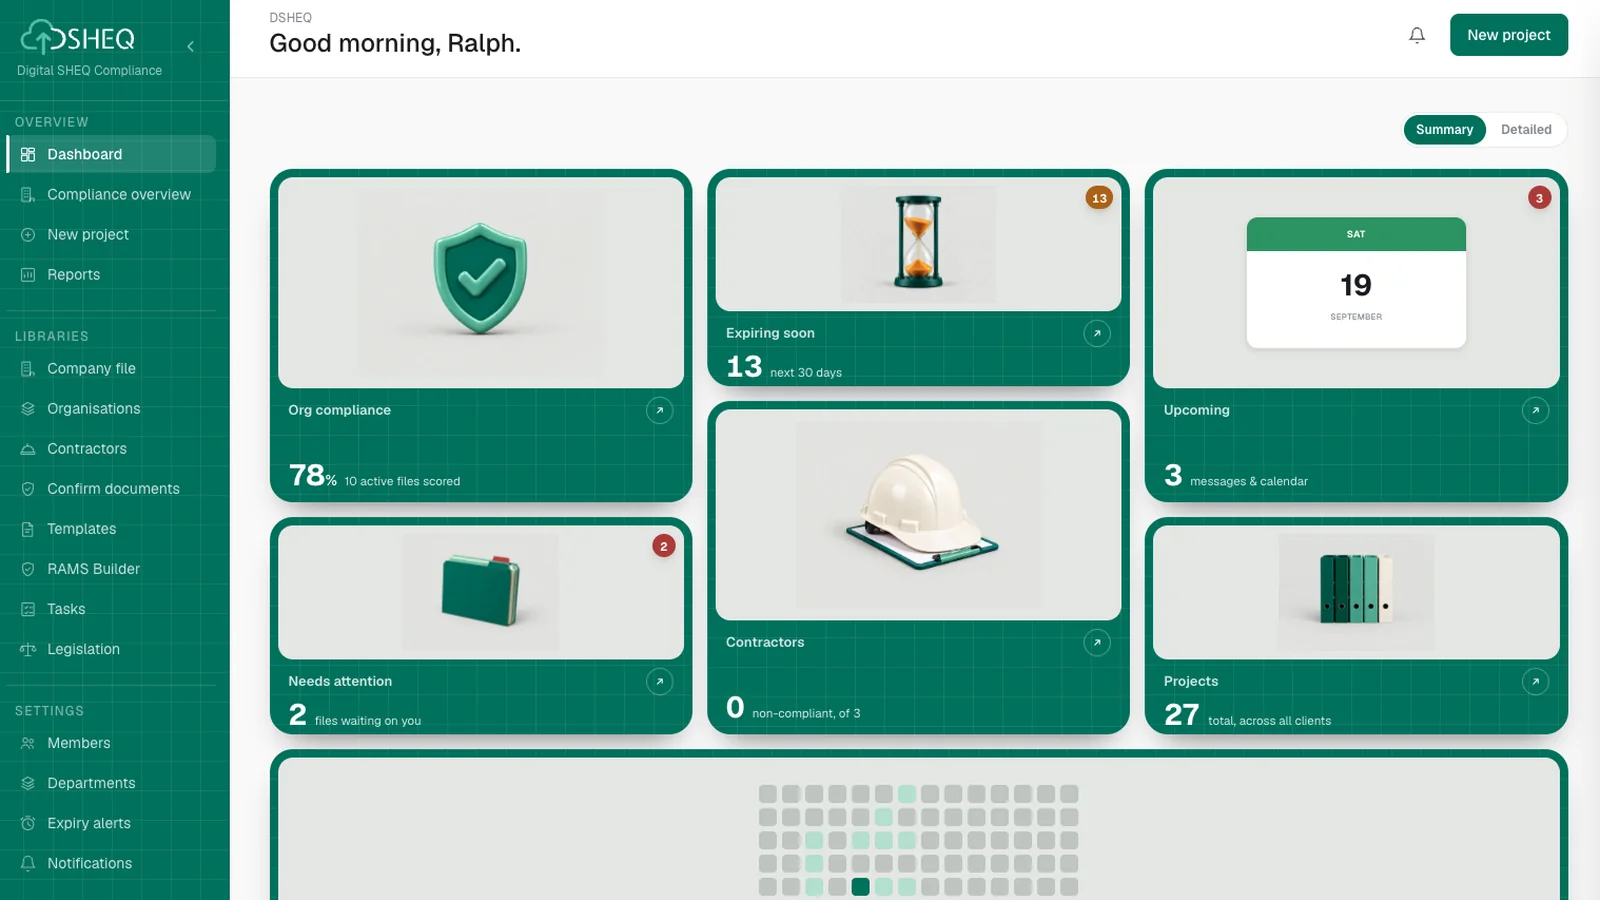Viewport: 1600px width, 900px height.
Task: Open the Contractors card arrow
Action: [x=1097, y=642]
